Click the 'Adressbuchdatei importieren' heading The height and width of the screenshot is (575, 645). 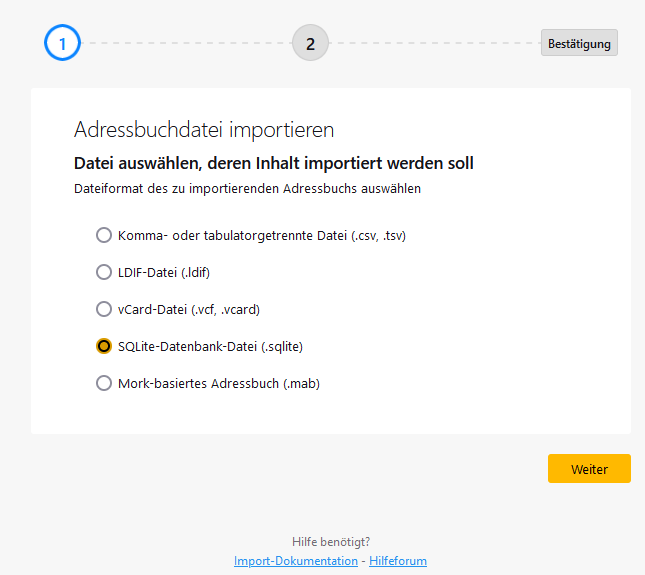click(204, 130)
